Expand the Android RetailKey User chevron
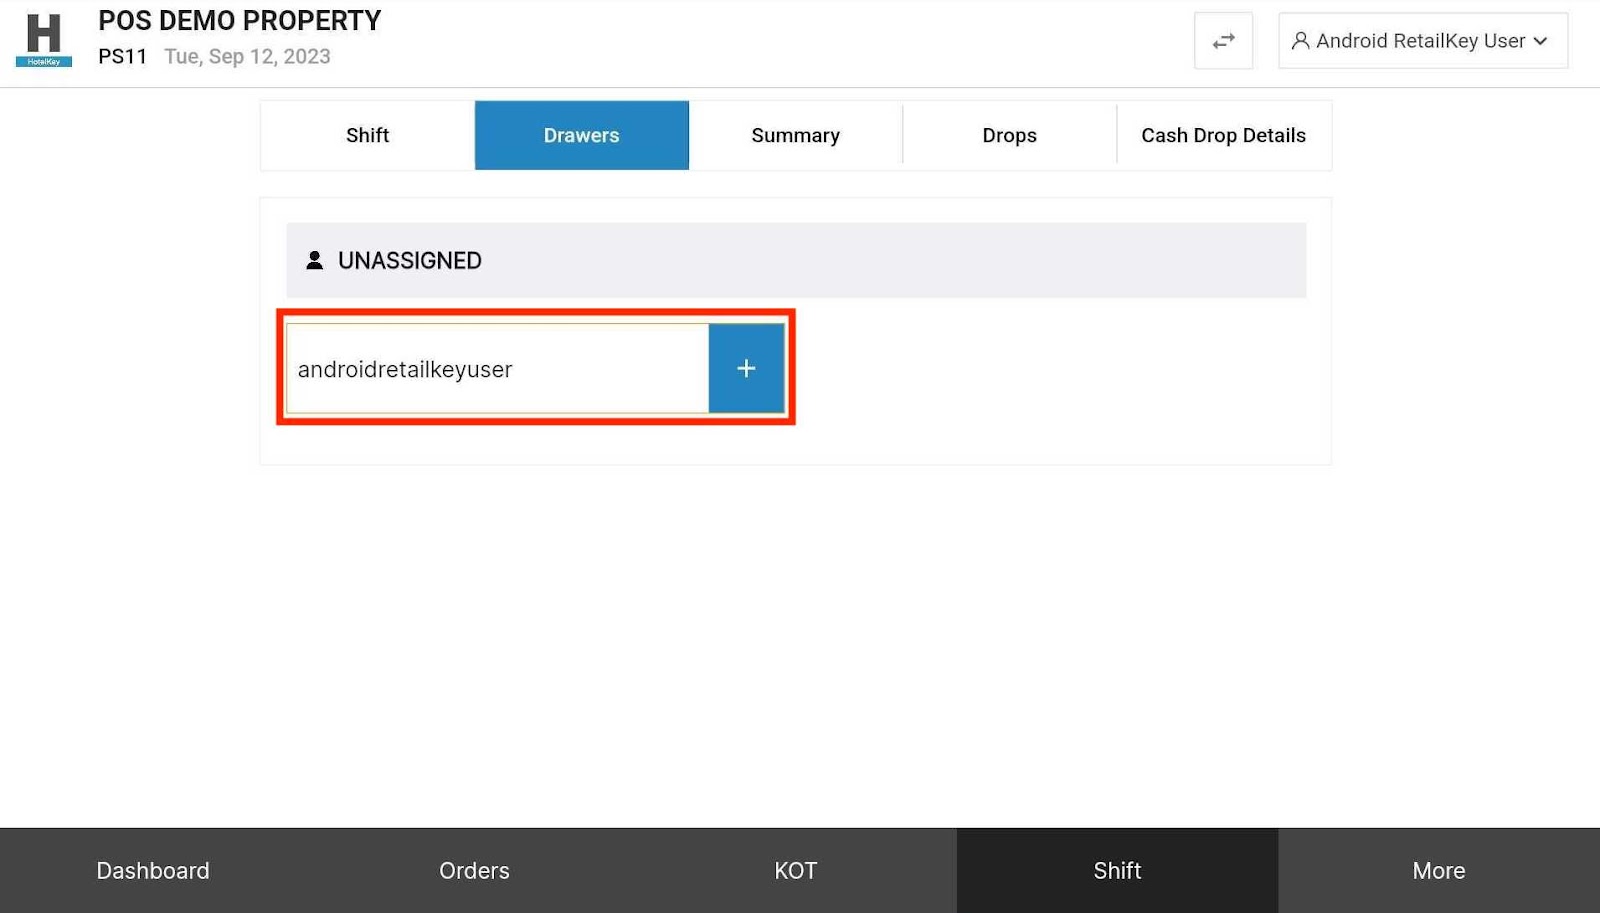The width and height of the screenshot is (1600, 913). tap(1541, 41)
